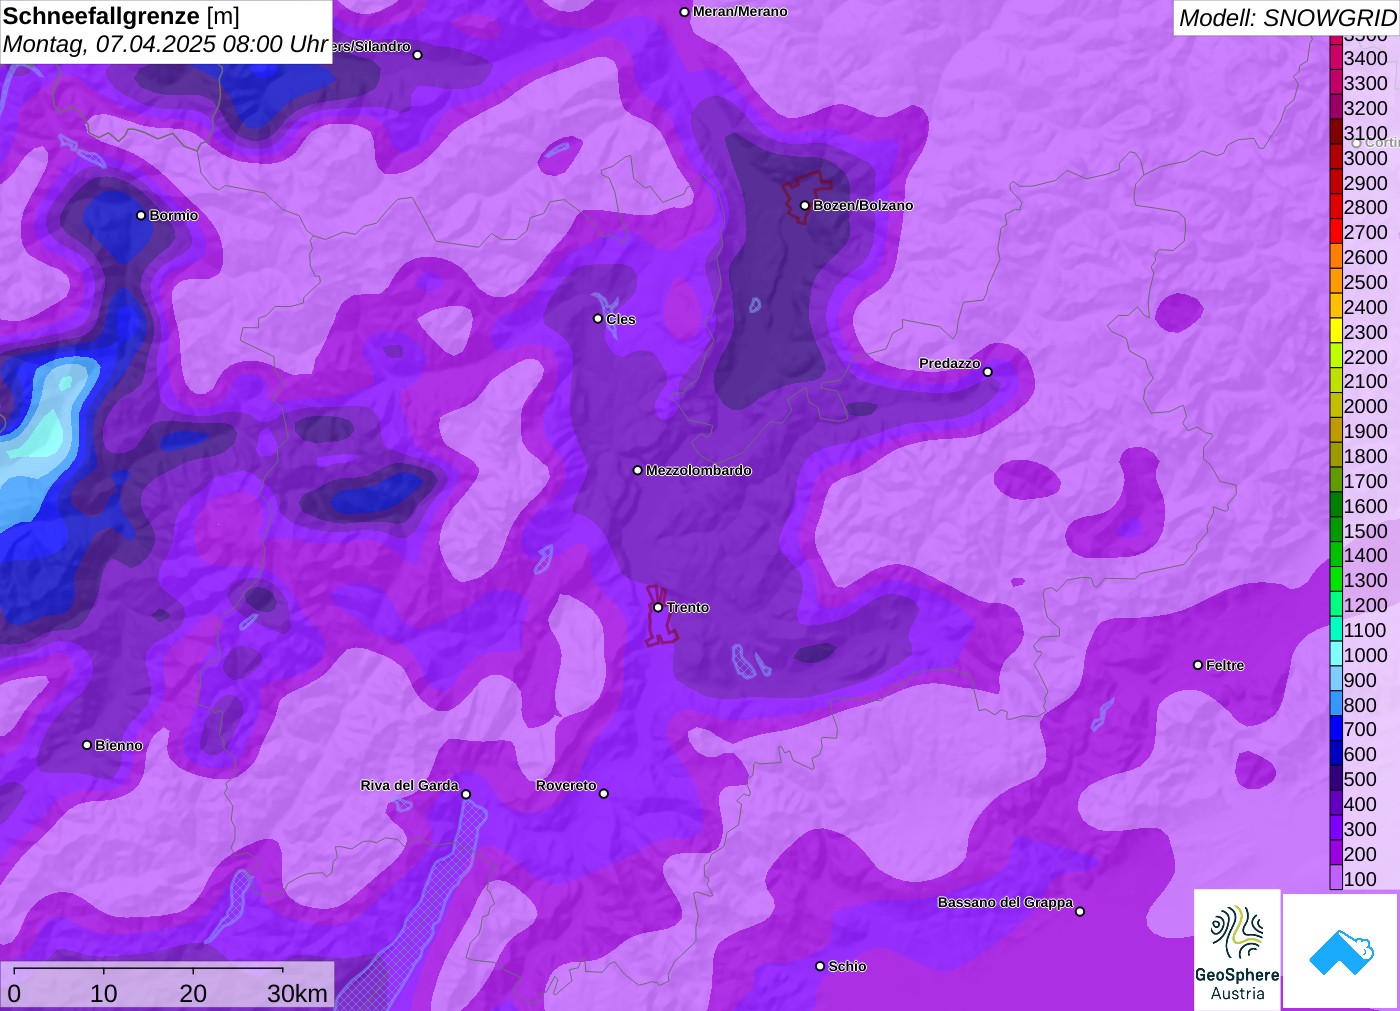Click the red Bolzano city boundary outline

coord(805,196)
